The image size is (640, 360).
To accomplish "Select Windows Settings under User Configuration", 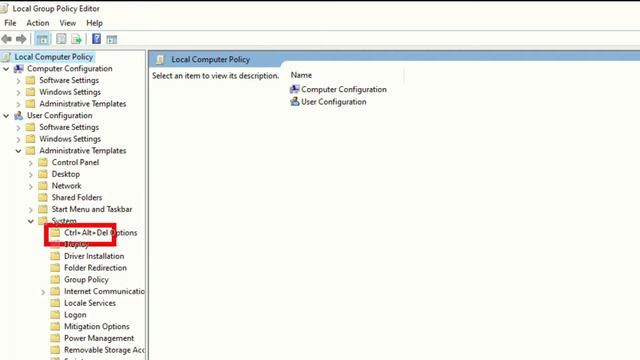I will [x=70, y=139].
